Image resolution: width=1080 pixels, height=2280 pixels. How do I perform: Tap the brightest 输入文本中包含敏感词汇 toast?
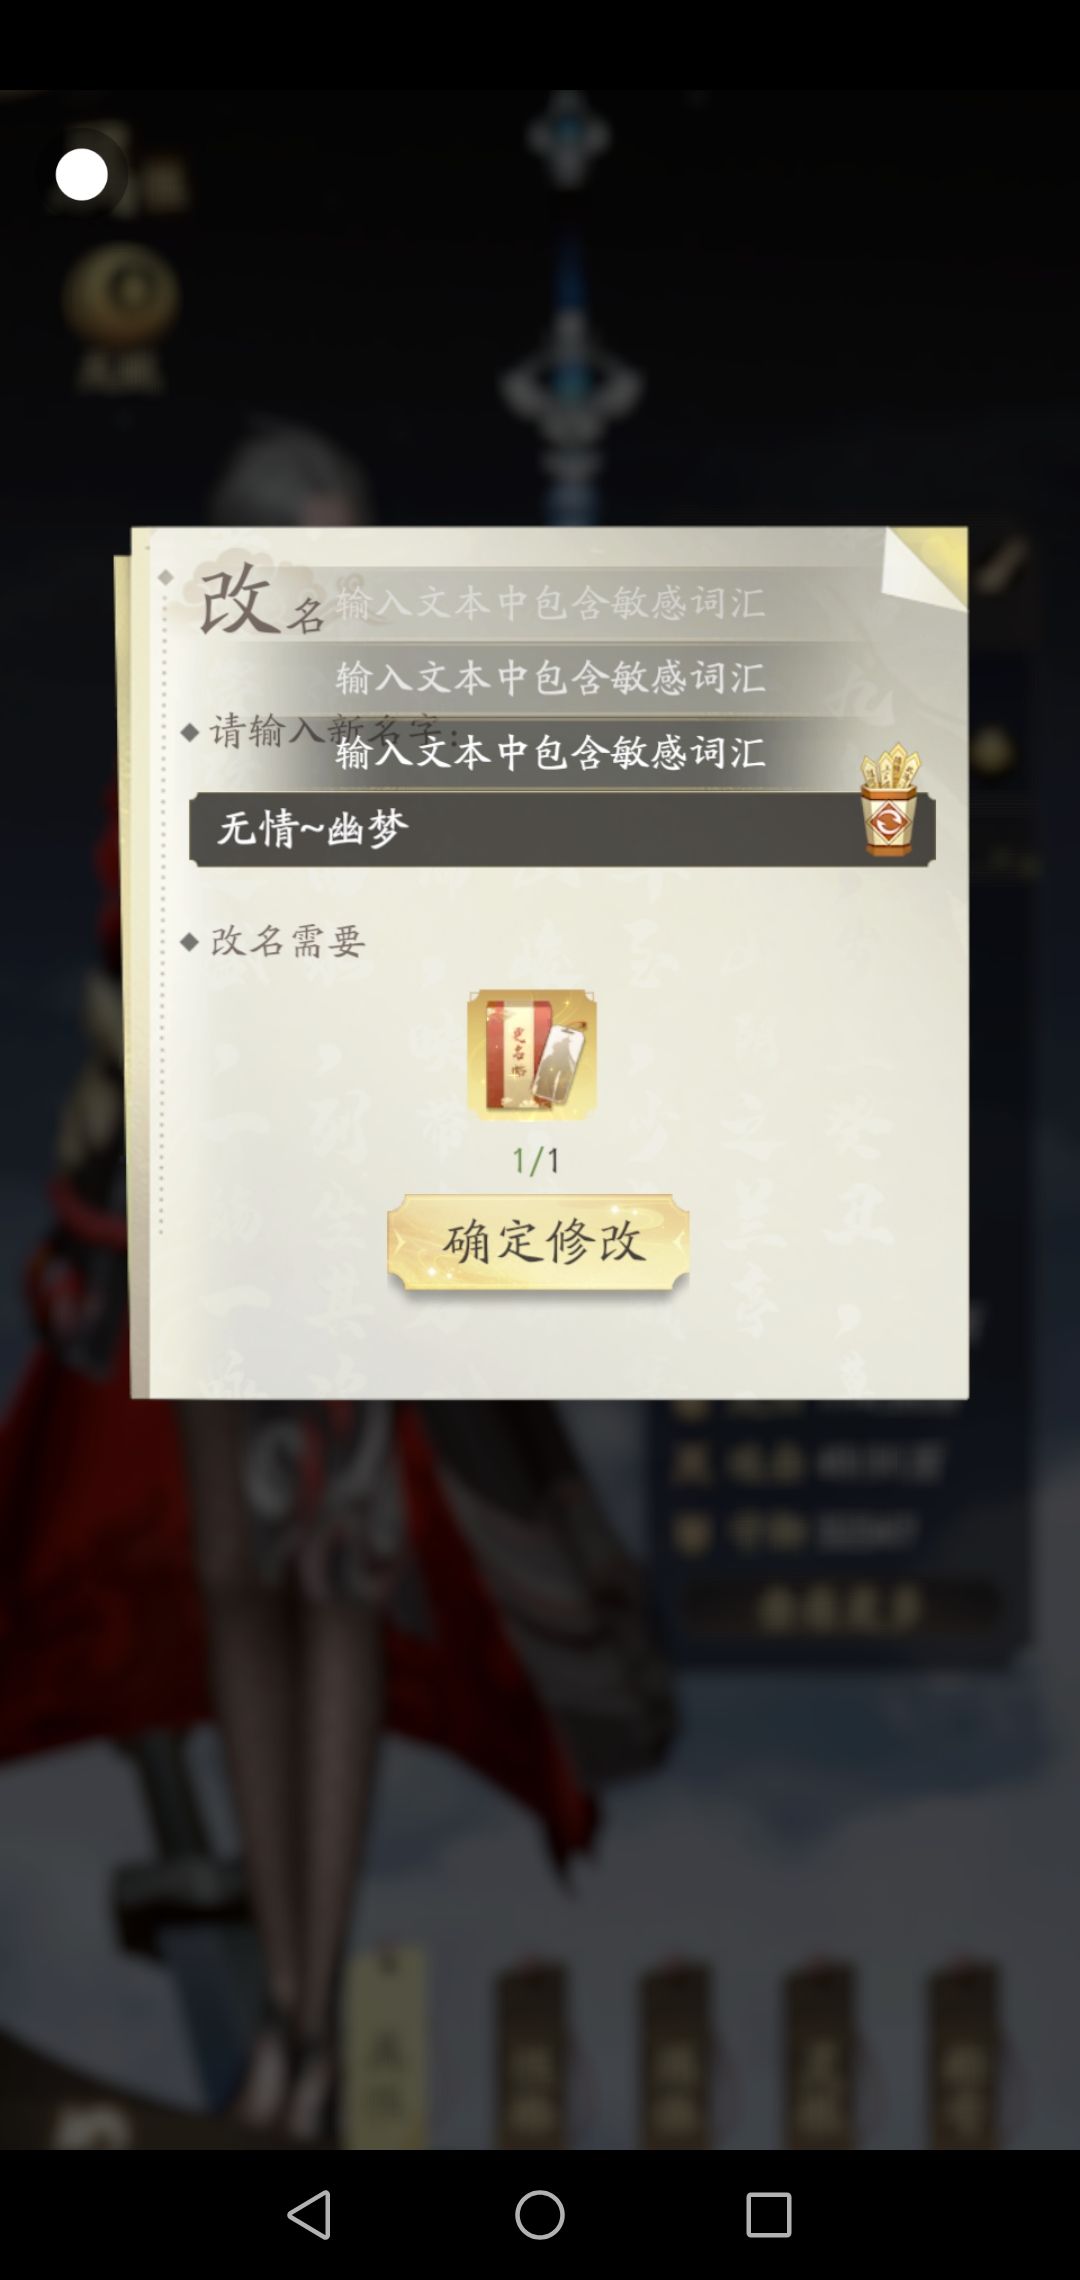coord(551,752)
